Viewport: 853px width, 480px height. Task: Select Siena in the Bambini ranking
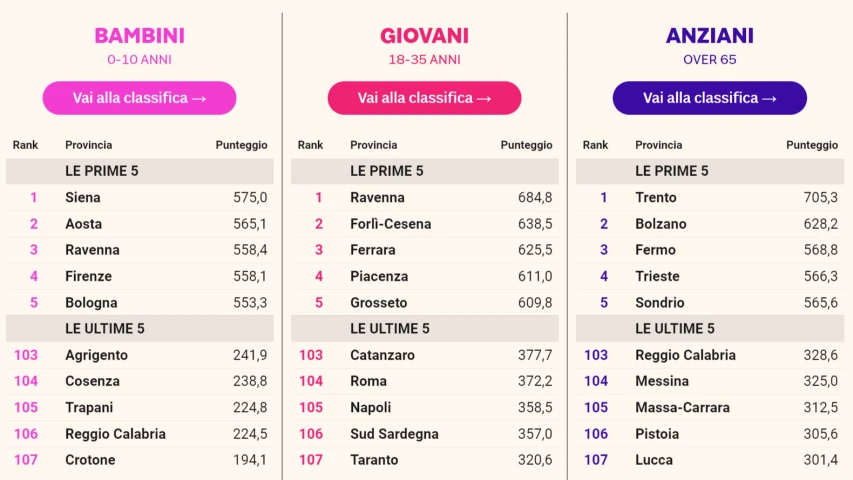83,198
